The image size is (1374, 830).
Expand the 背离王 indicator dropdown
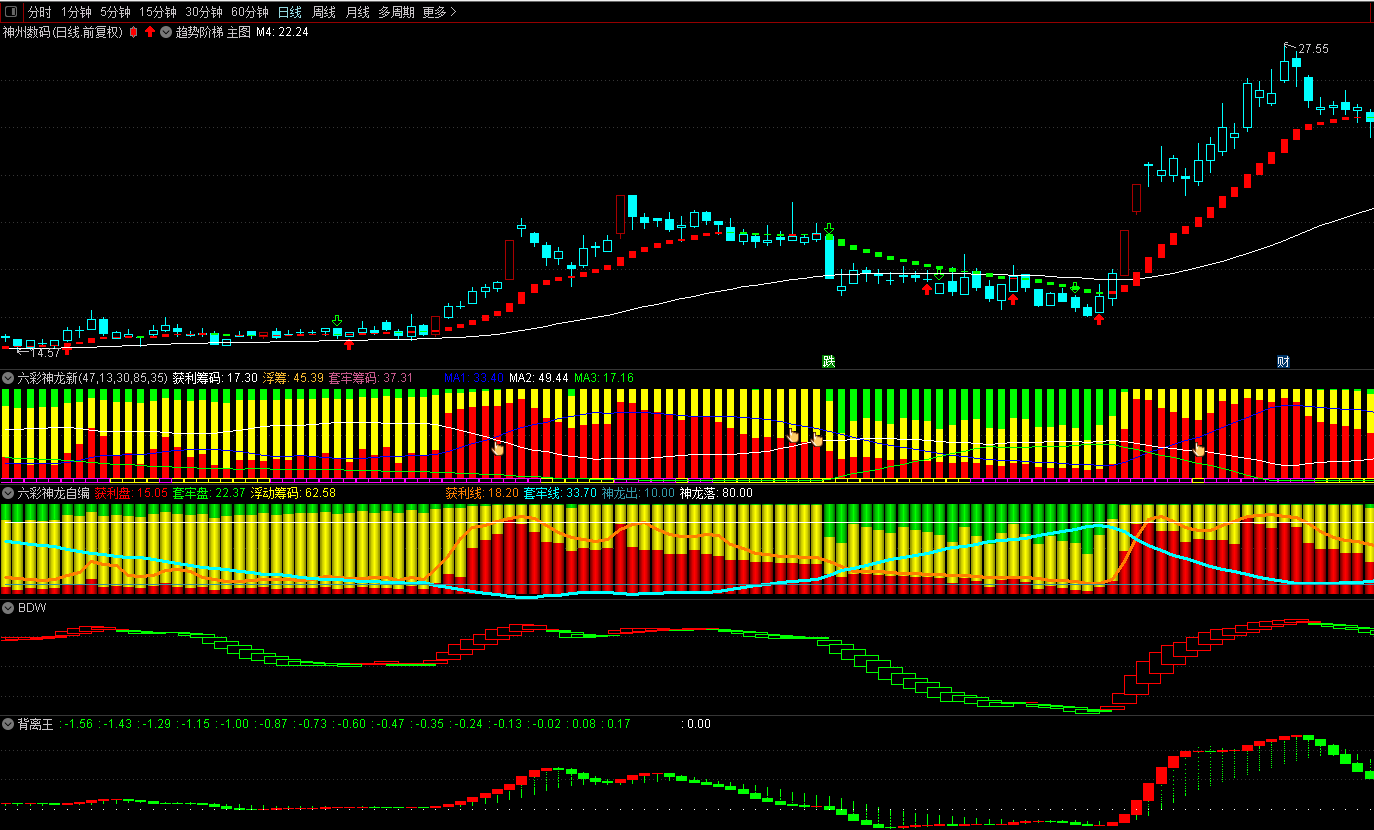click(8, 724)
